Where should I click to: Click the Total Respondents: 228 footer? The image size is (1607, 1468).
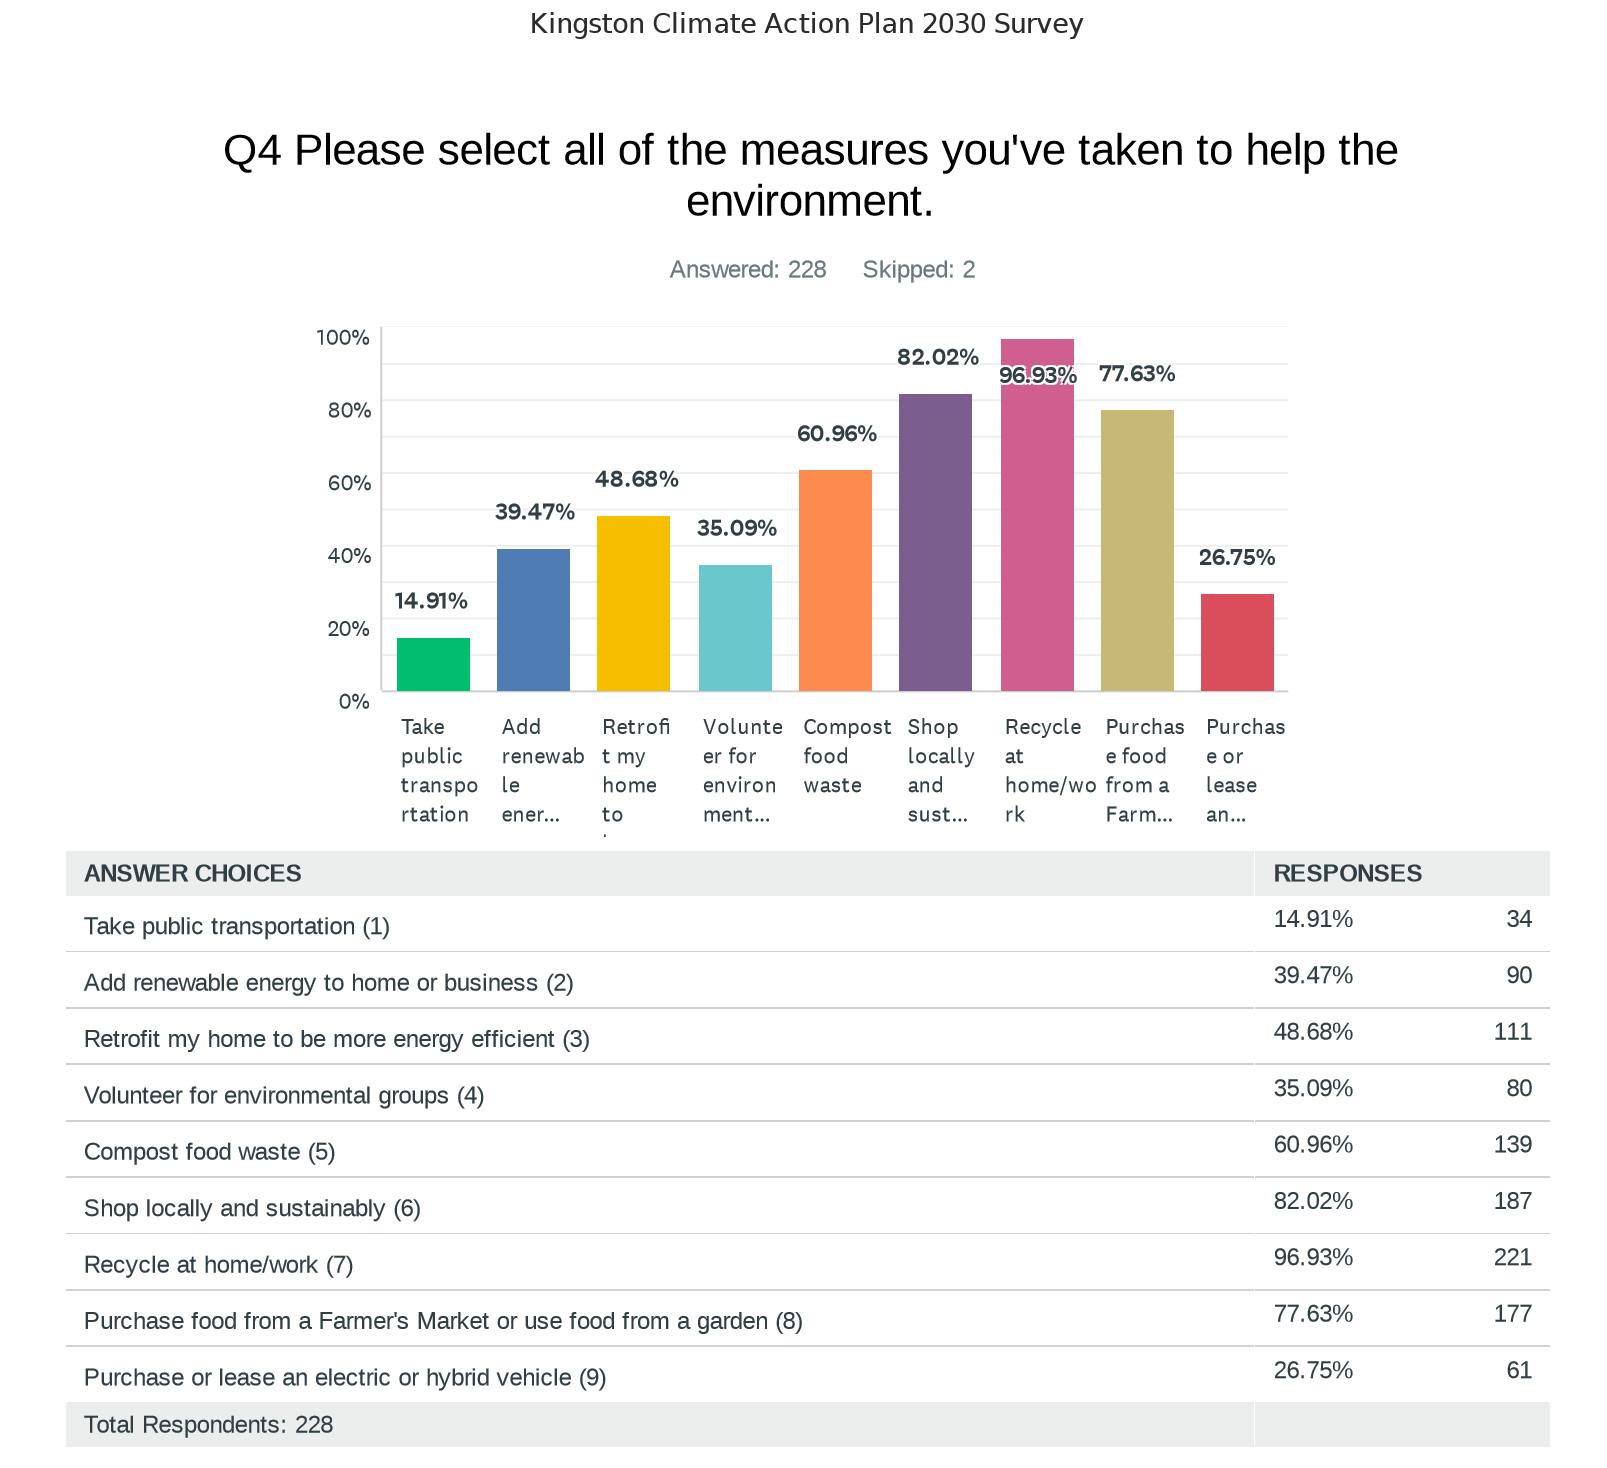209,1424
